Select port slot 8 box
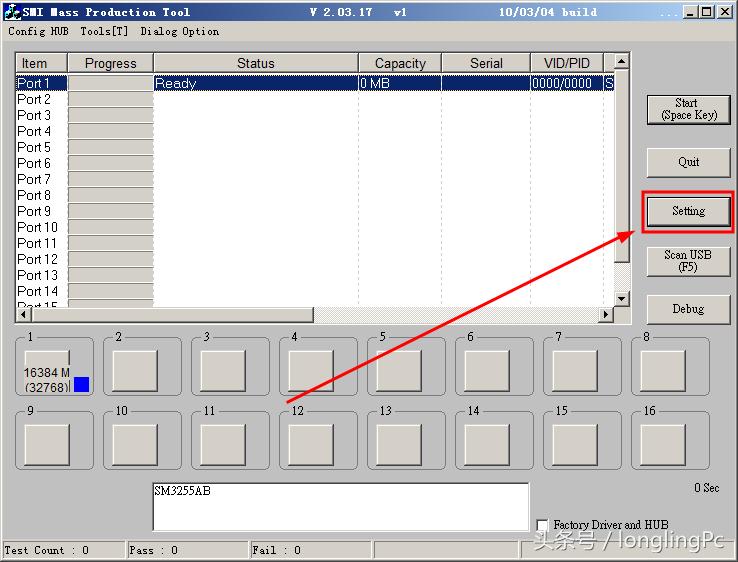This screenshot has height=562, width=738. click(x=663, y=370)
